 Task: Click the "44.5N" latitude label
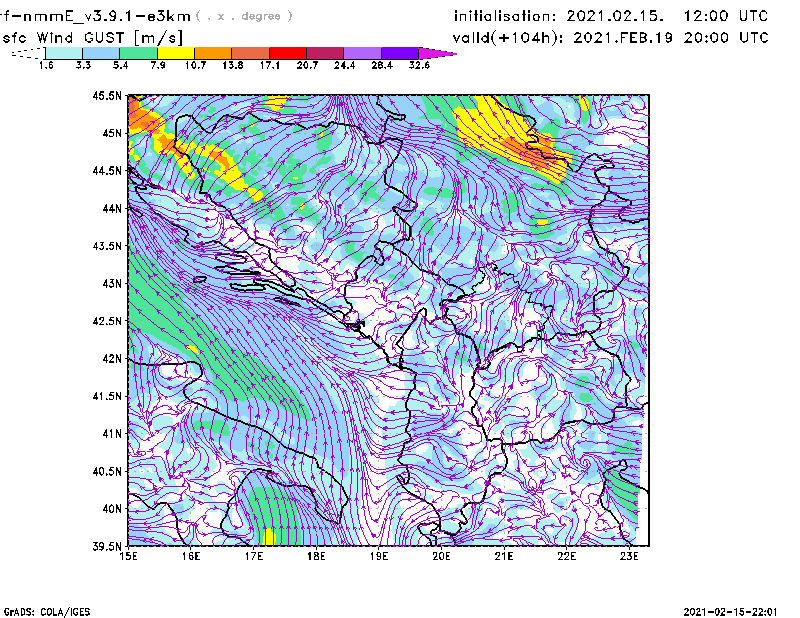107,170
